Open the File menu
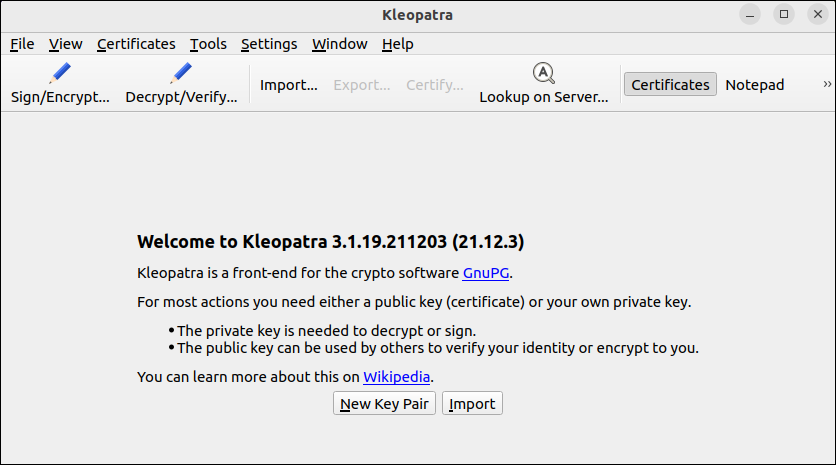This screenshot has height=465, width=836. (22, 44)
